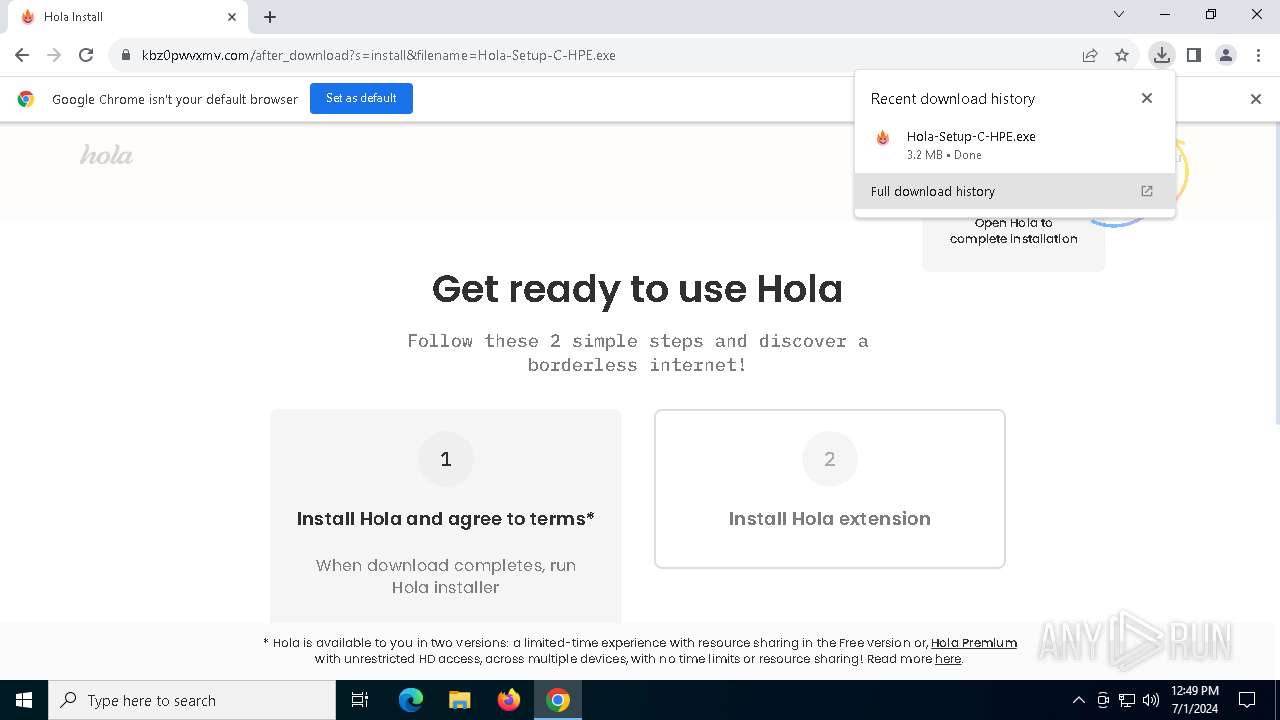
Task: Open the Windows Start menu
Action: 24,700
